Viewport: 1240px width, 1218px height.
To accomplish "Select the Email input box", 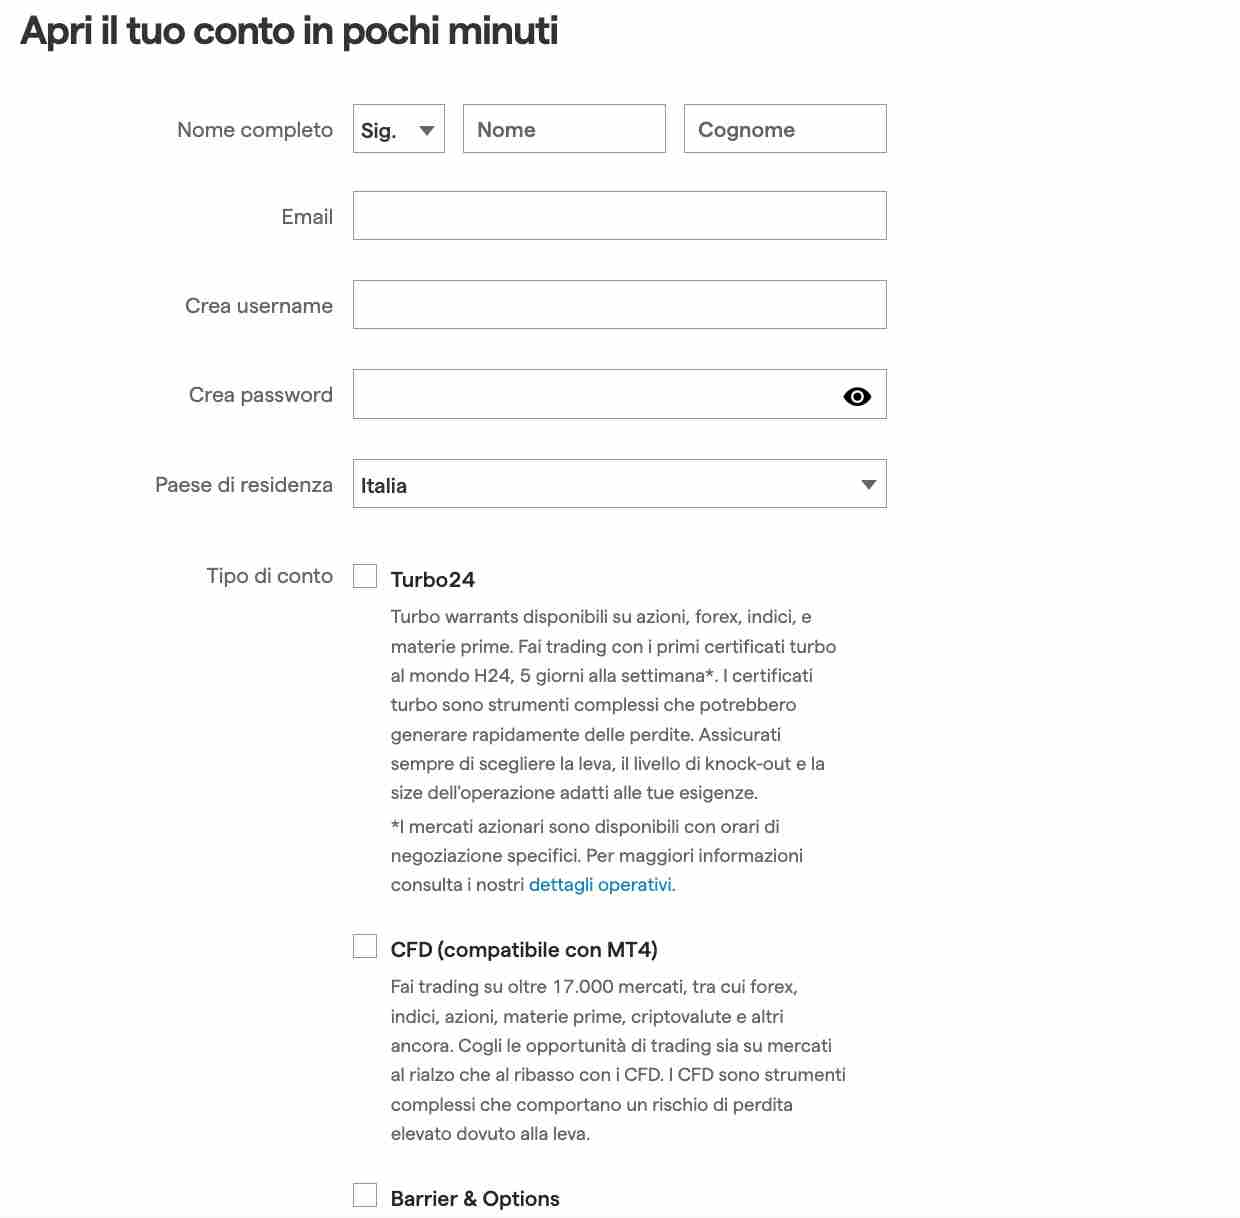I will click(x=619, y=216).
